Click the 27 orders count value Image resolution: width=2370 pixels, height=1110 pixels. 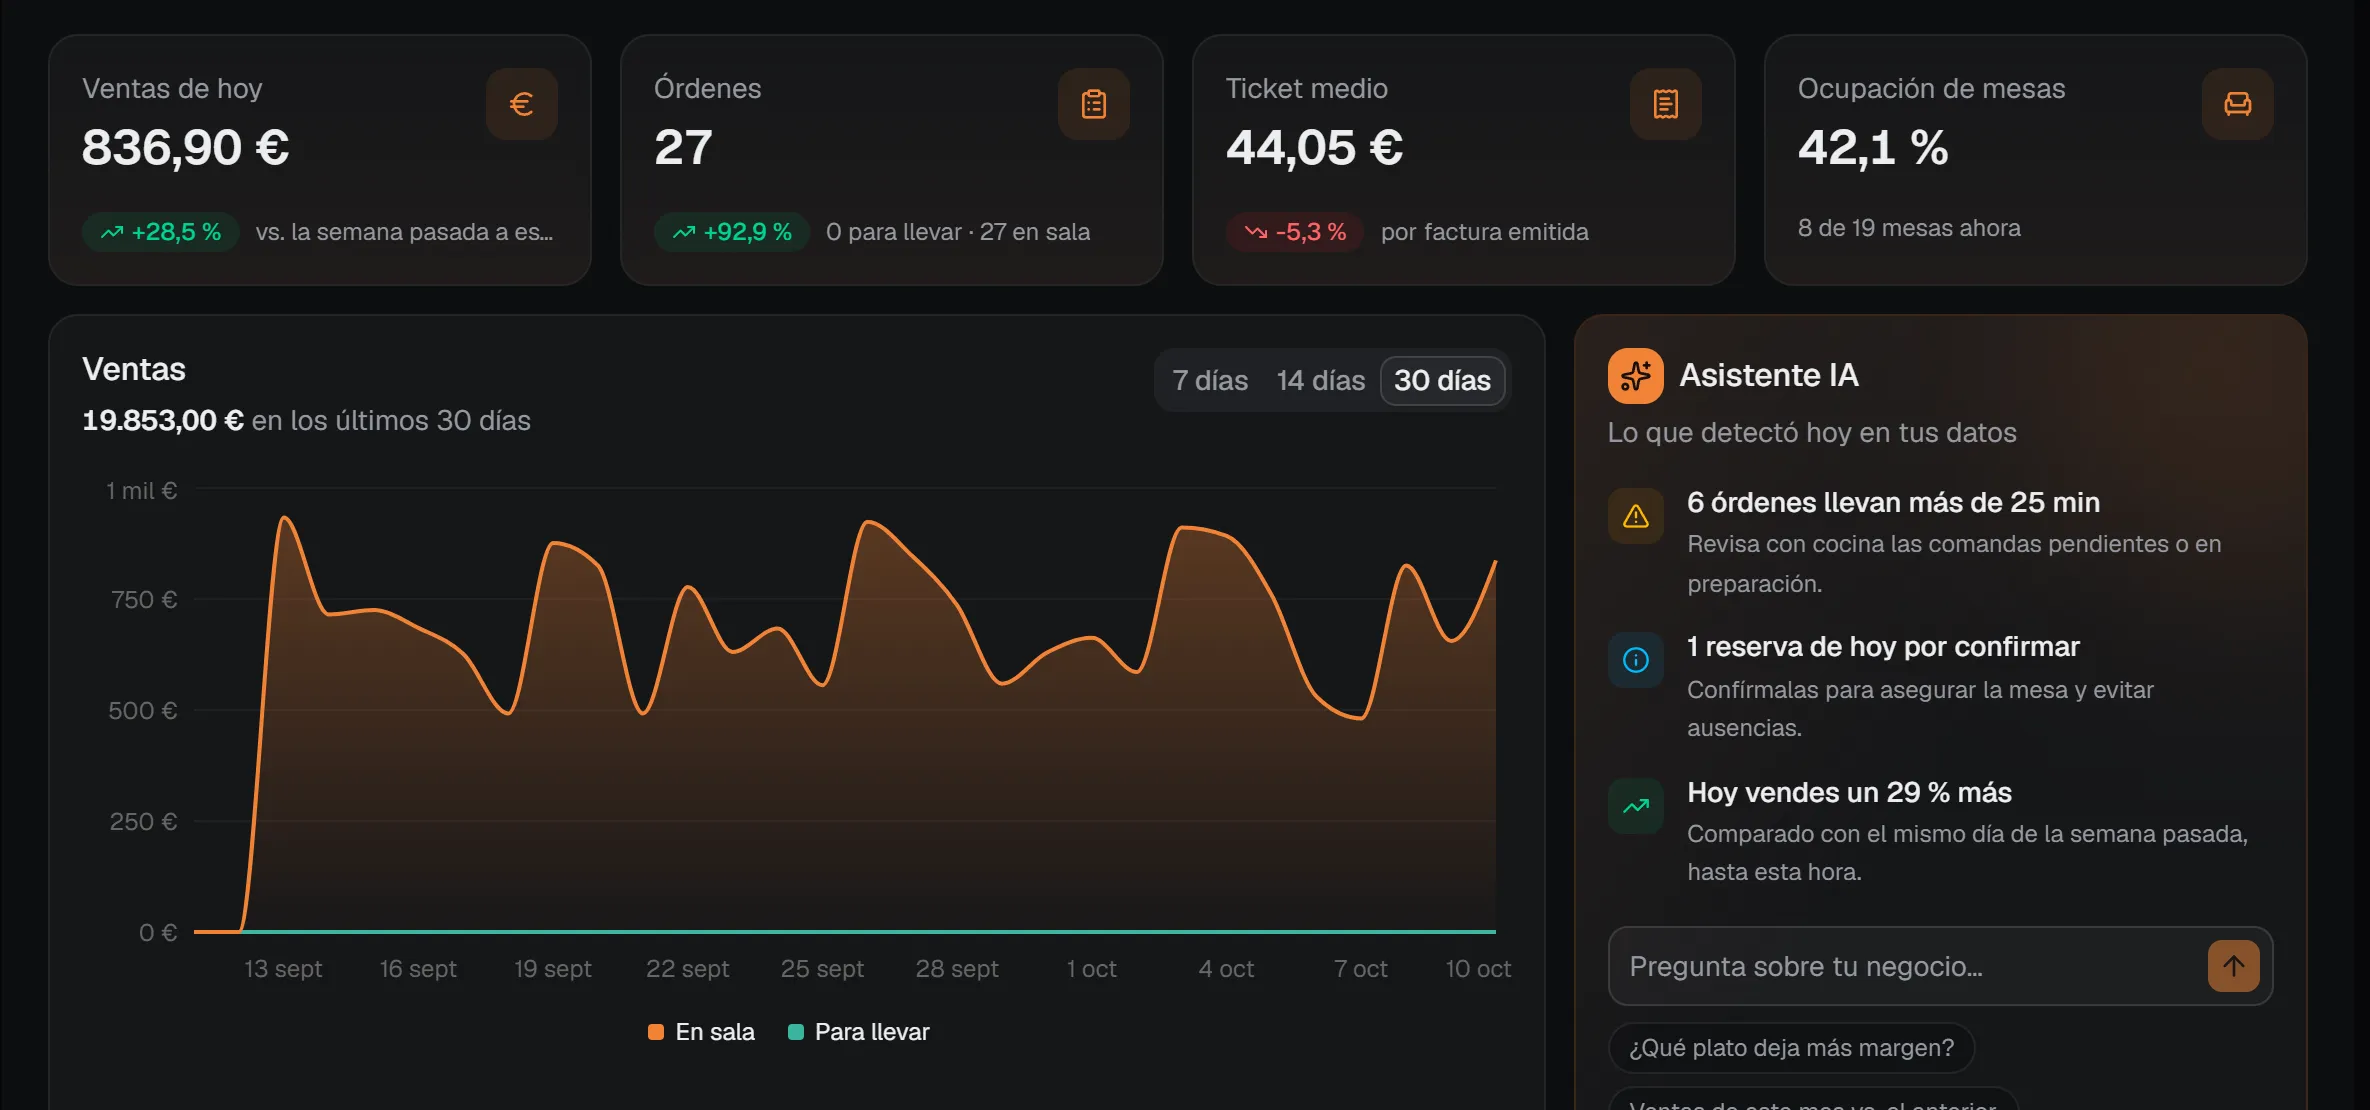[683, 148]
